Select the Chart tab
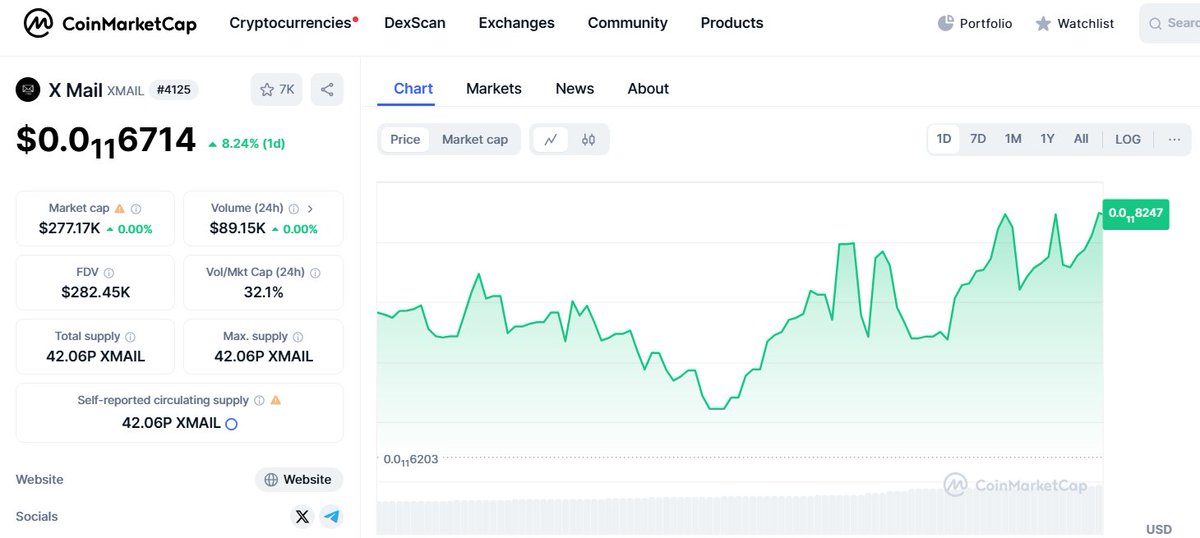Image resolution: width=1200 pixels, height=538 pixels. click(413, 89)
